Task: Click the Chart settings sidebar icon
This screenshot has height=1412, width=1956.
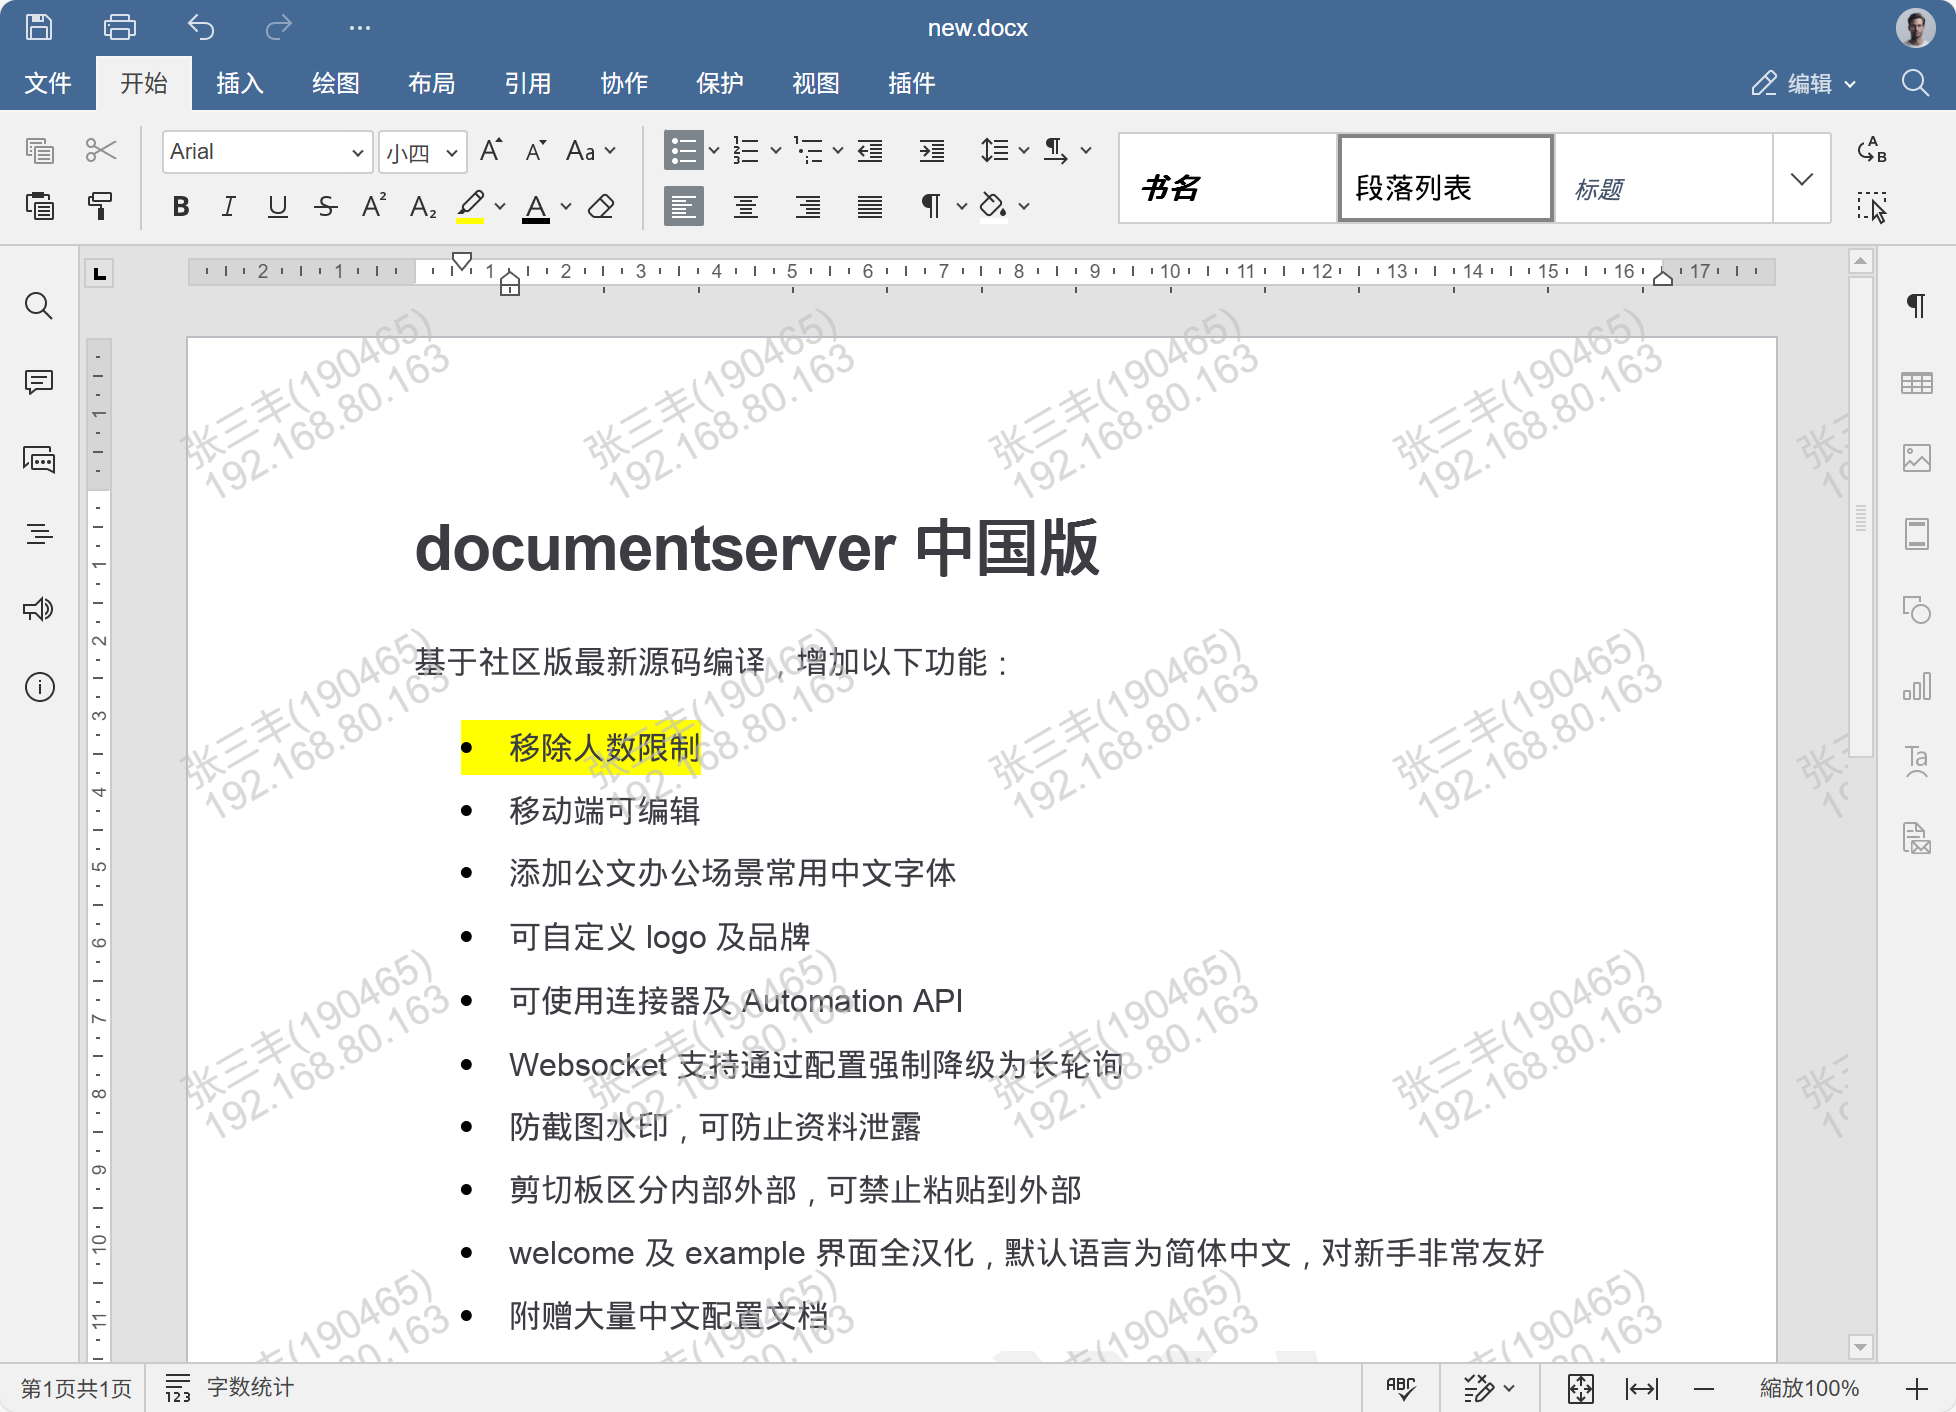Action: 1916,687
